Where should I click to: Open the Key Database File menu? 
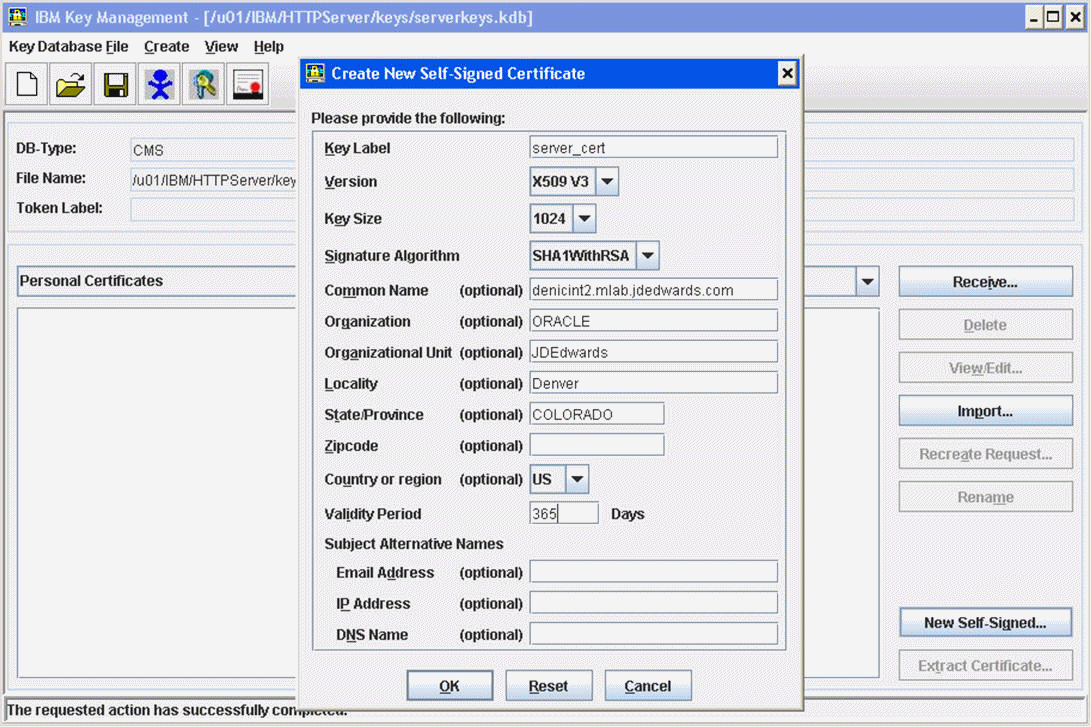click(68, 47)
